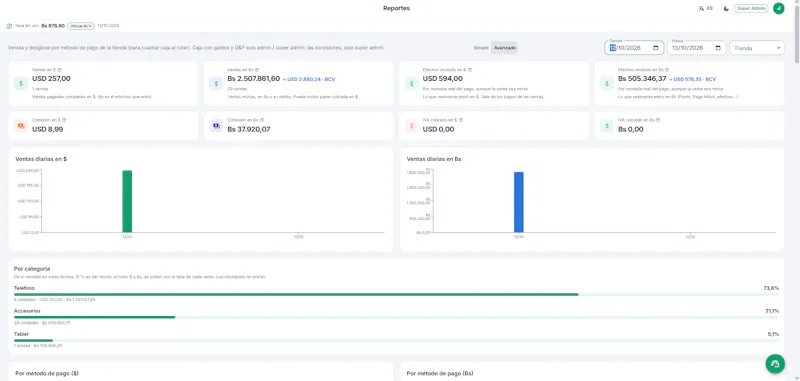Click the Por categoría section heading
Image resolution: width=800 pixels, height=381 pixels.
click(32, 269)
